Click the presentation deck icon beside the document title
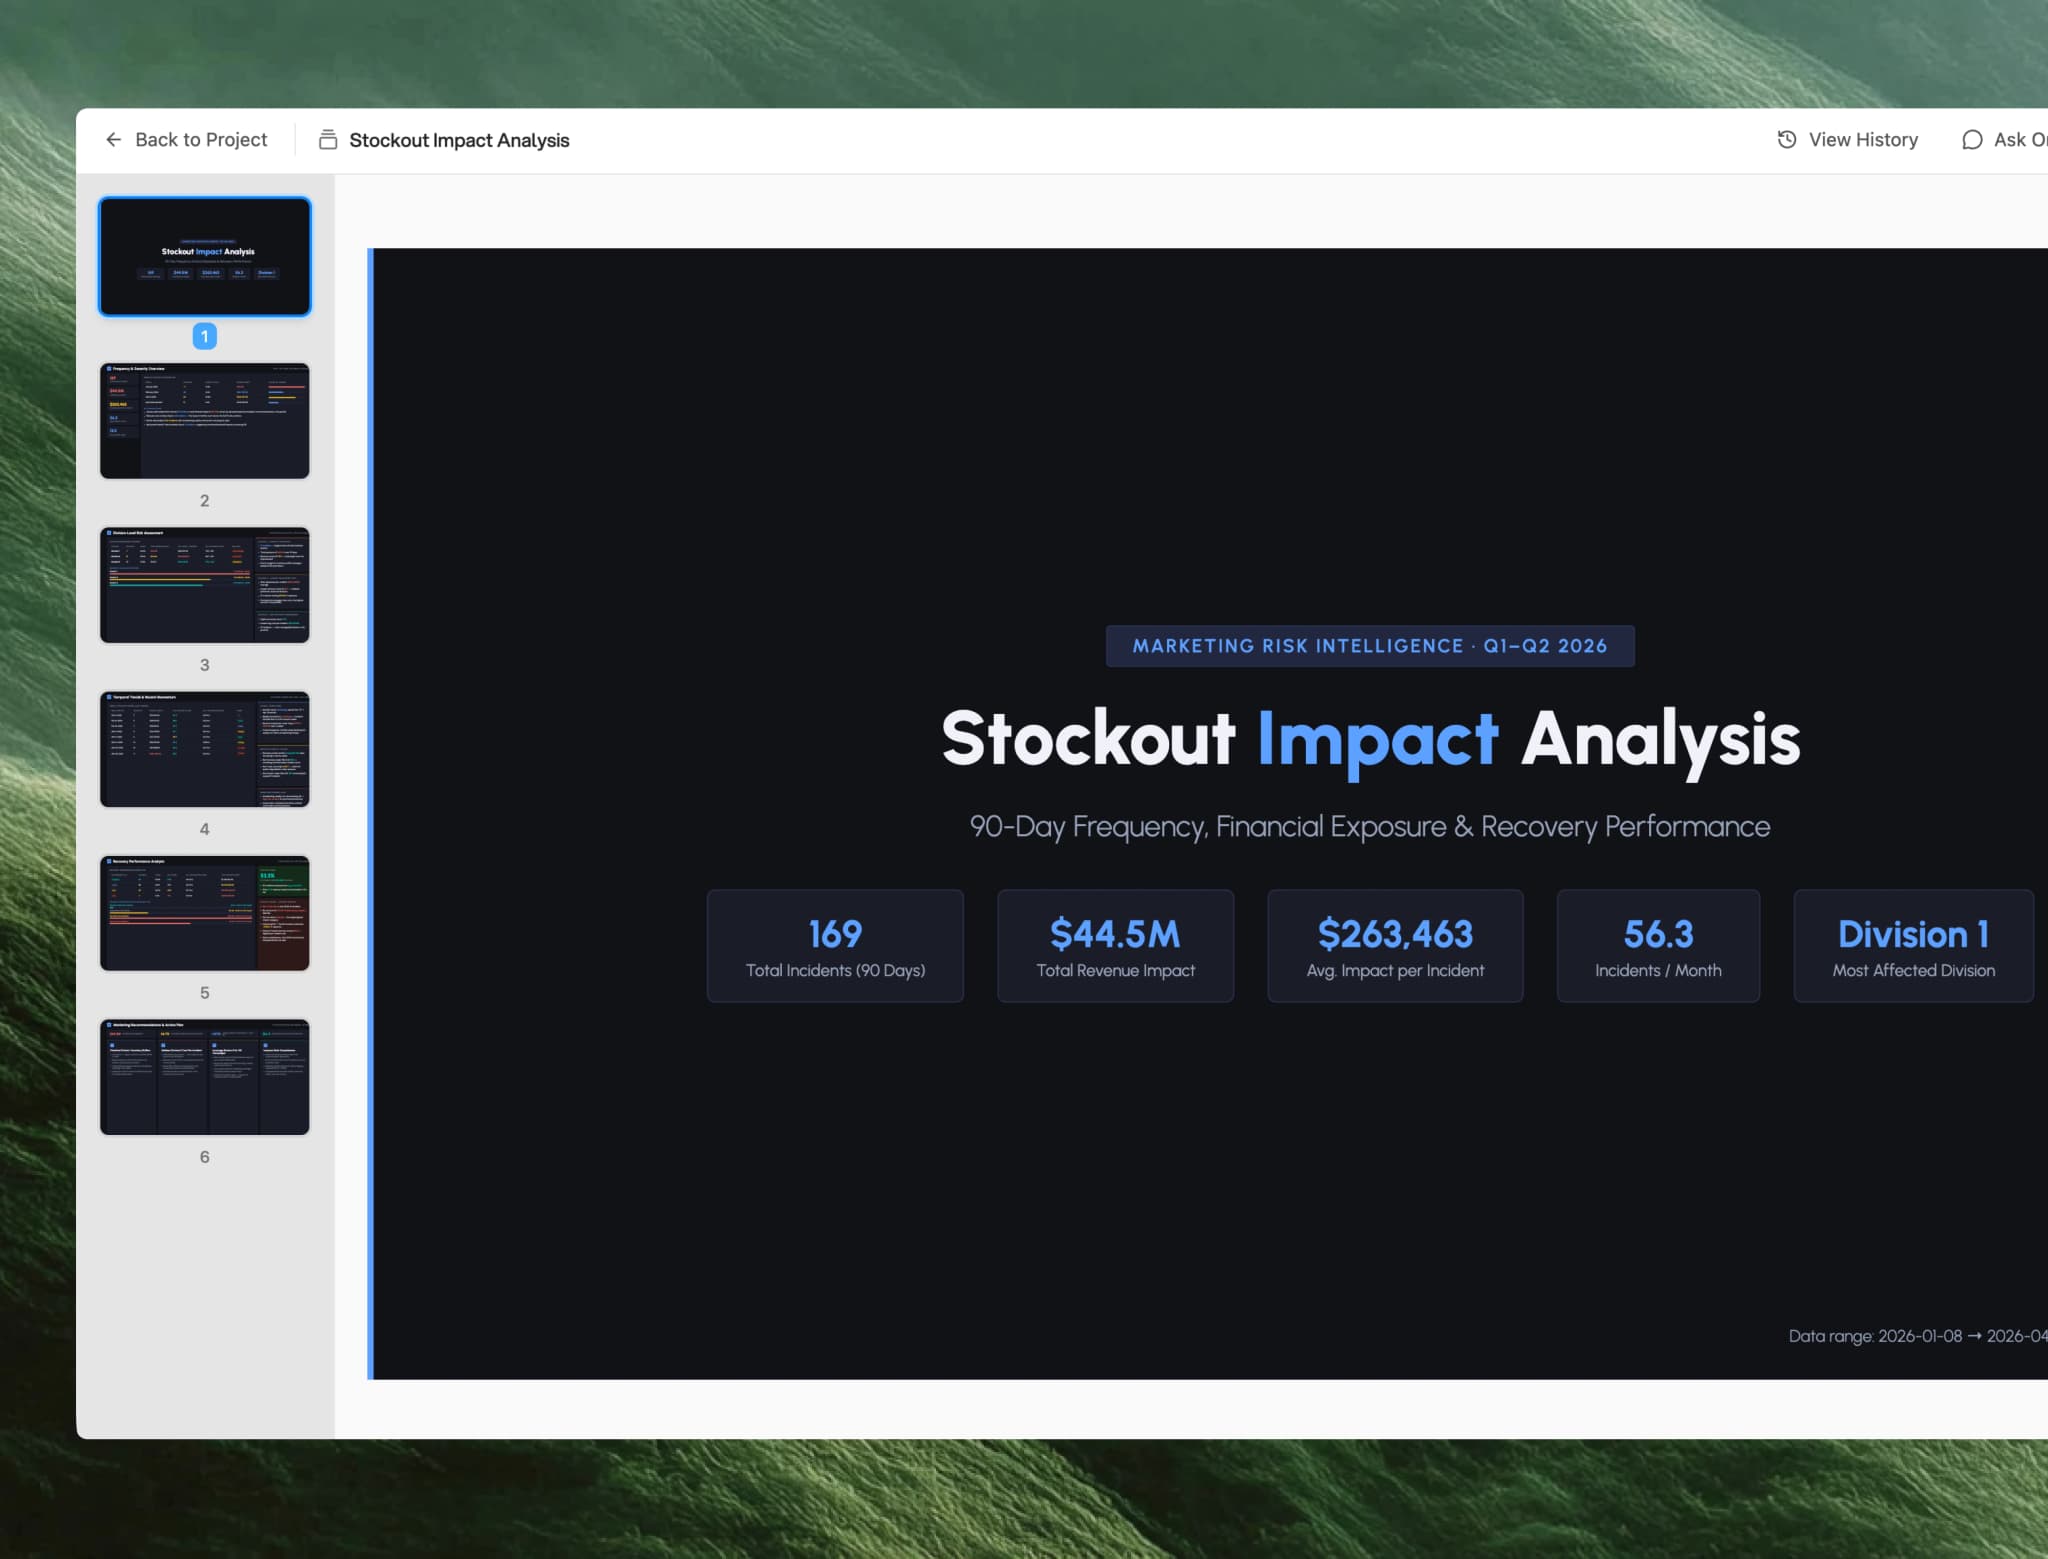 point(327,139)
